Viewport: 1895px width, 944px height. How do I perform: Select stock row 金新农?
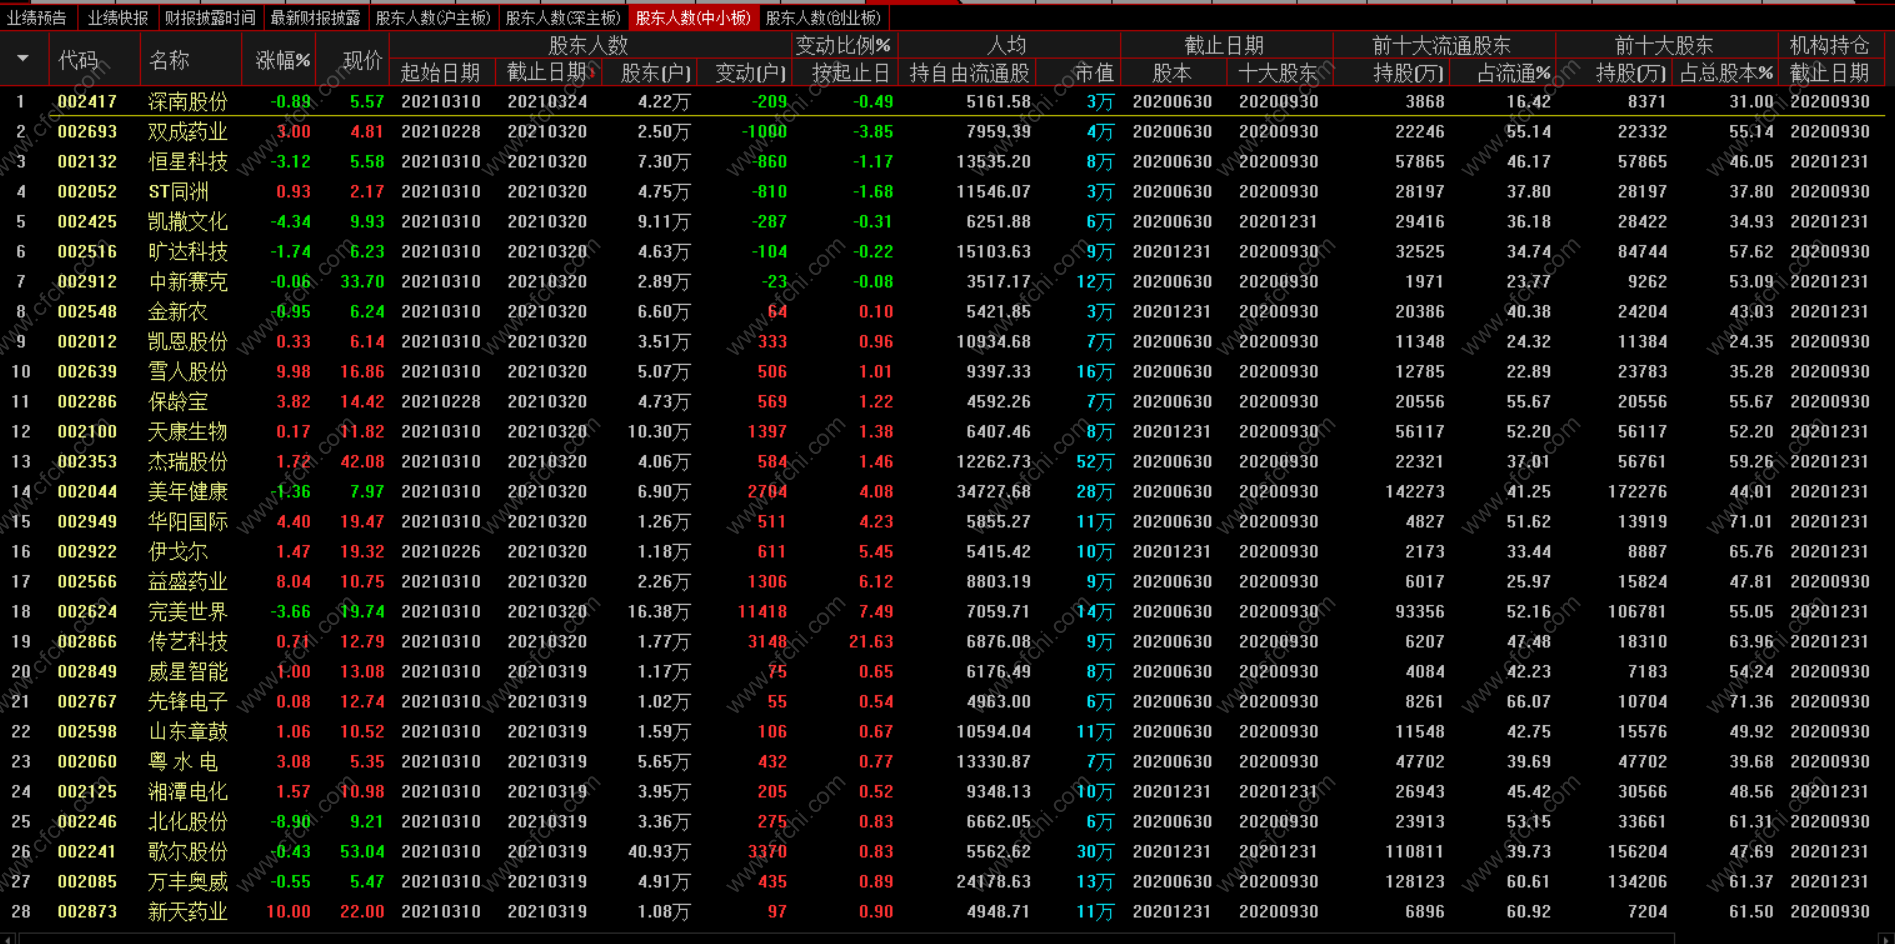tap(942, 312)
